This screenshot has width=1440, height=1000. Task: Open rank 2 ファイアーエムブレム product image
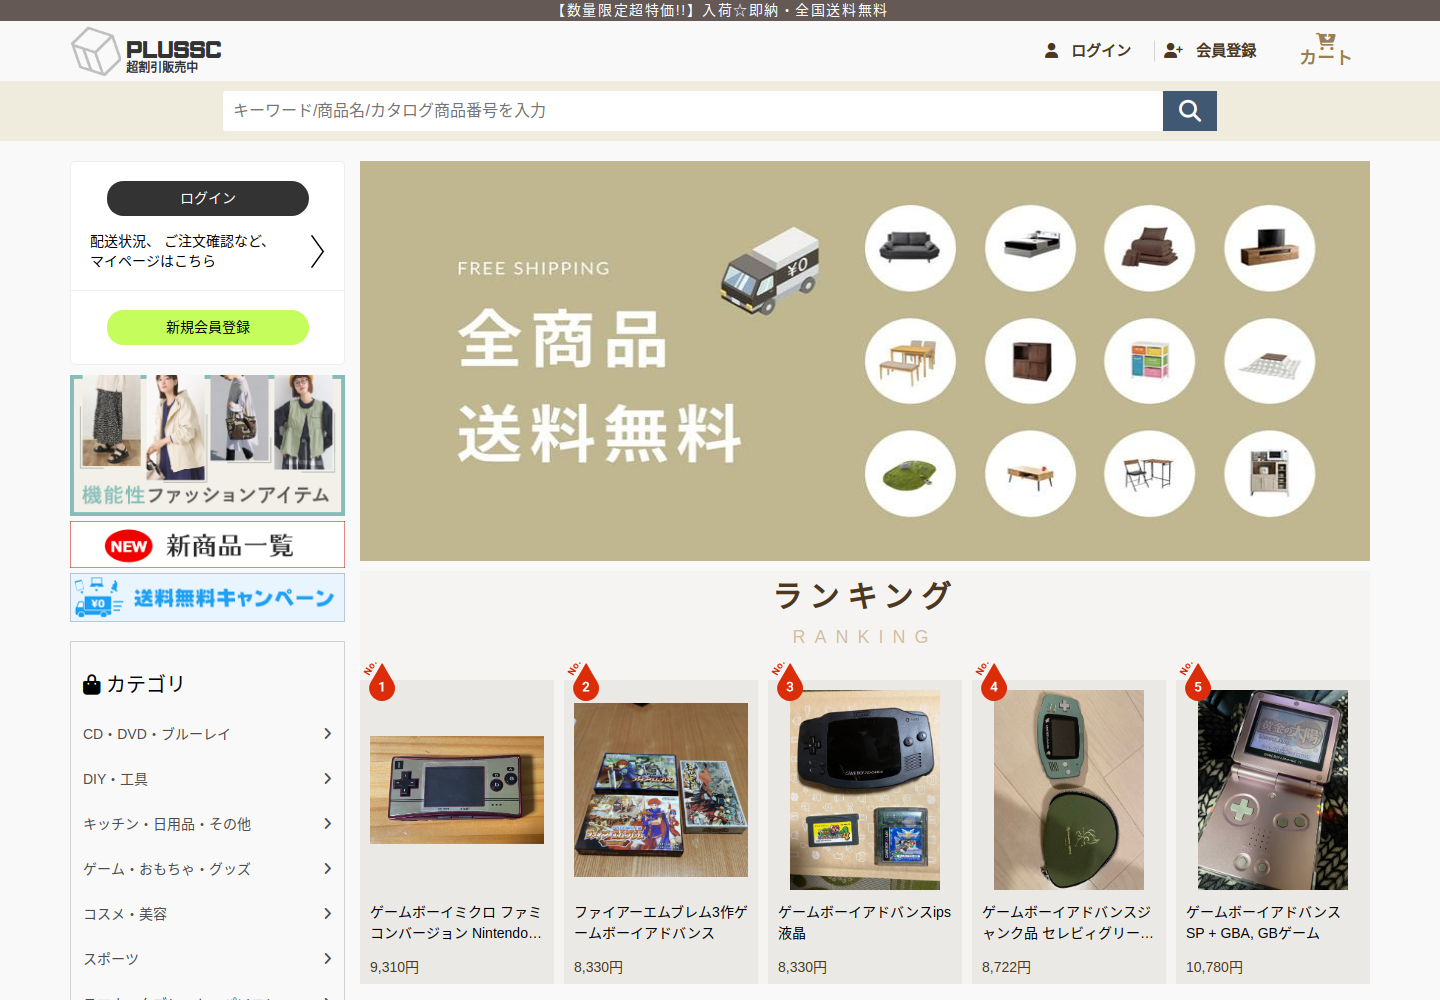[x=661, y=790]
